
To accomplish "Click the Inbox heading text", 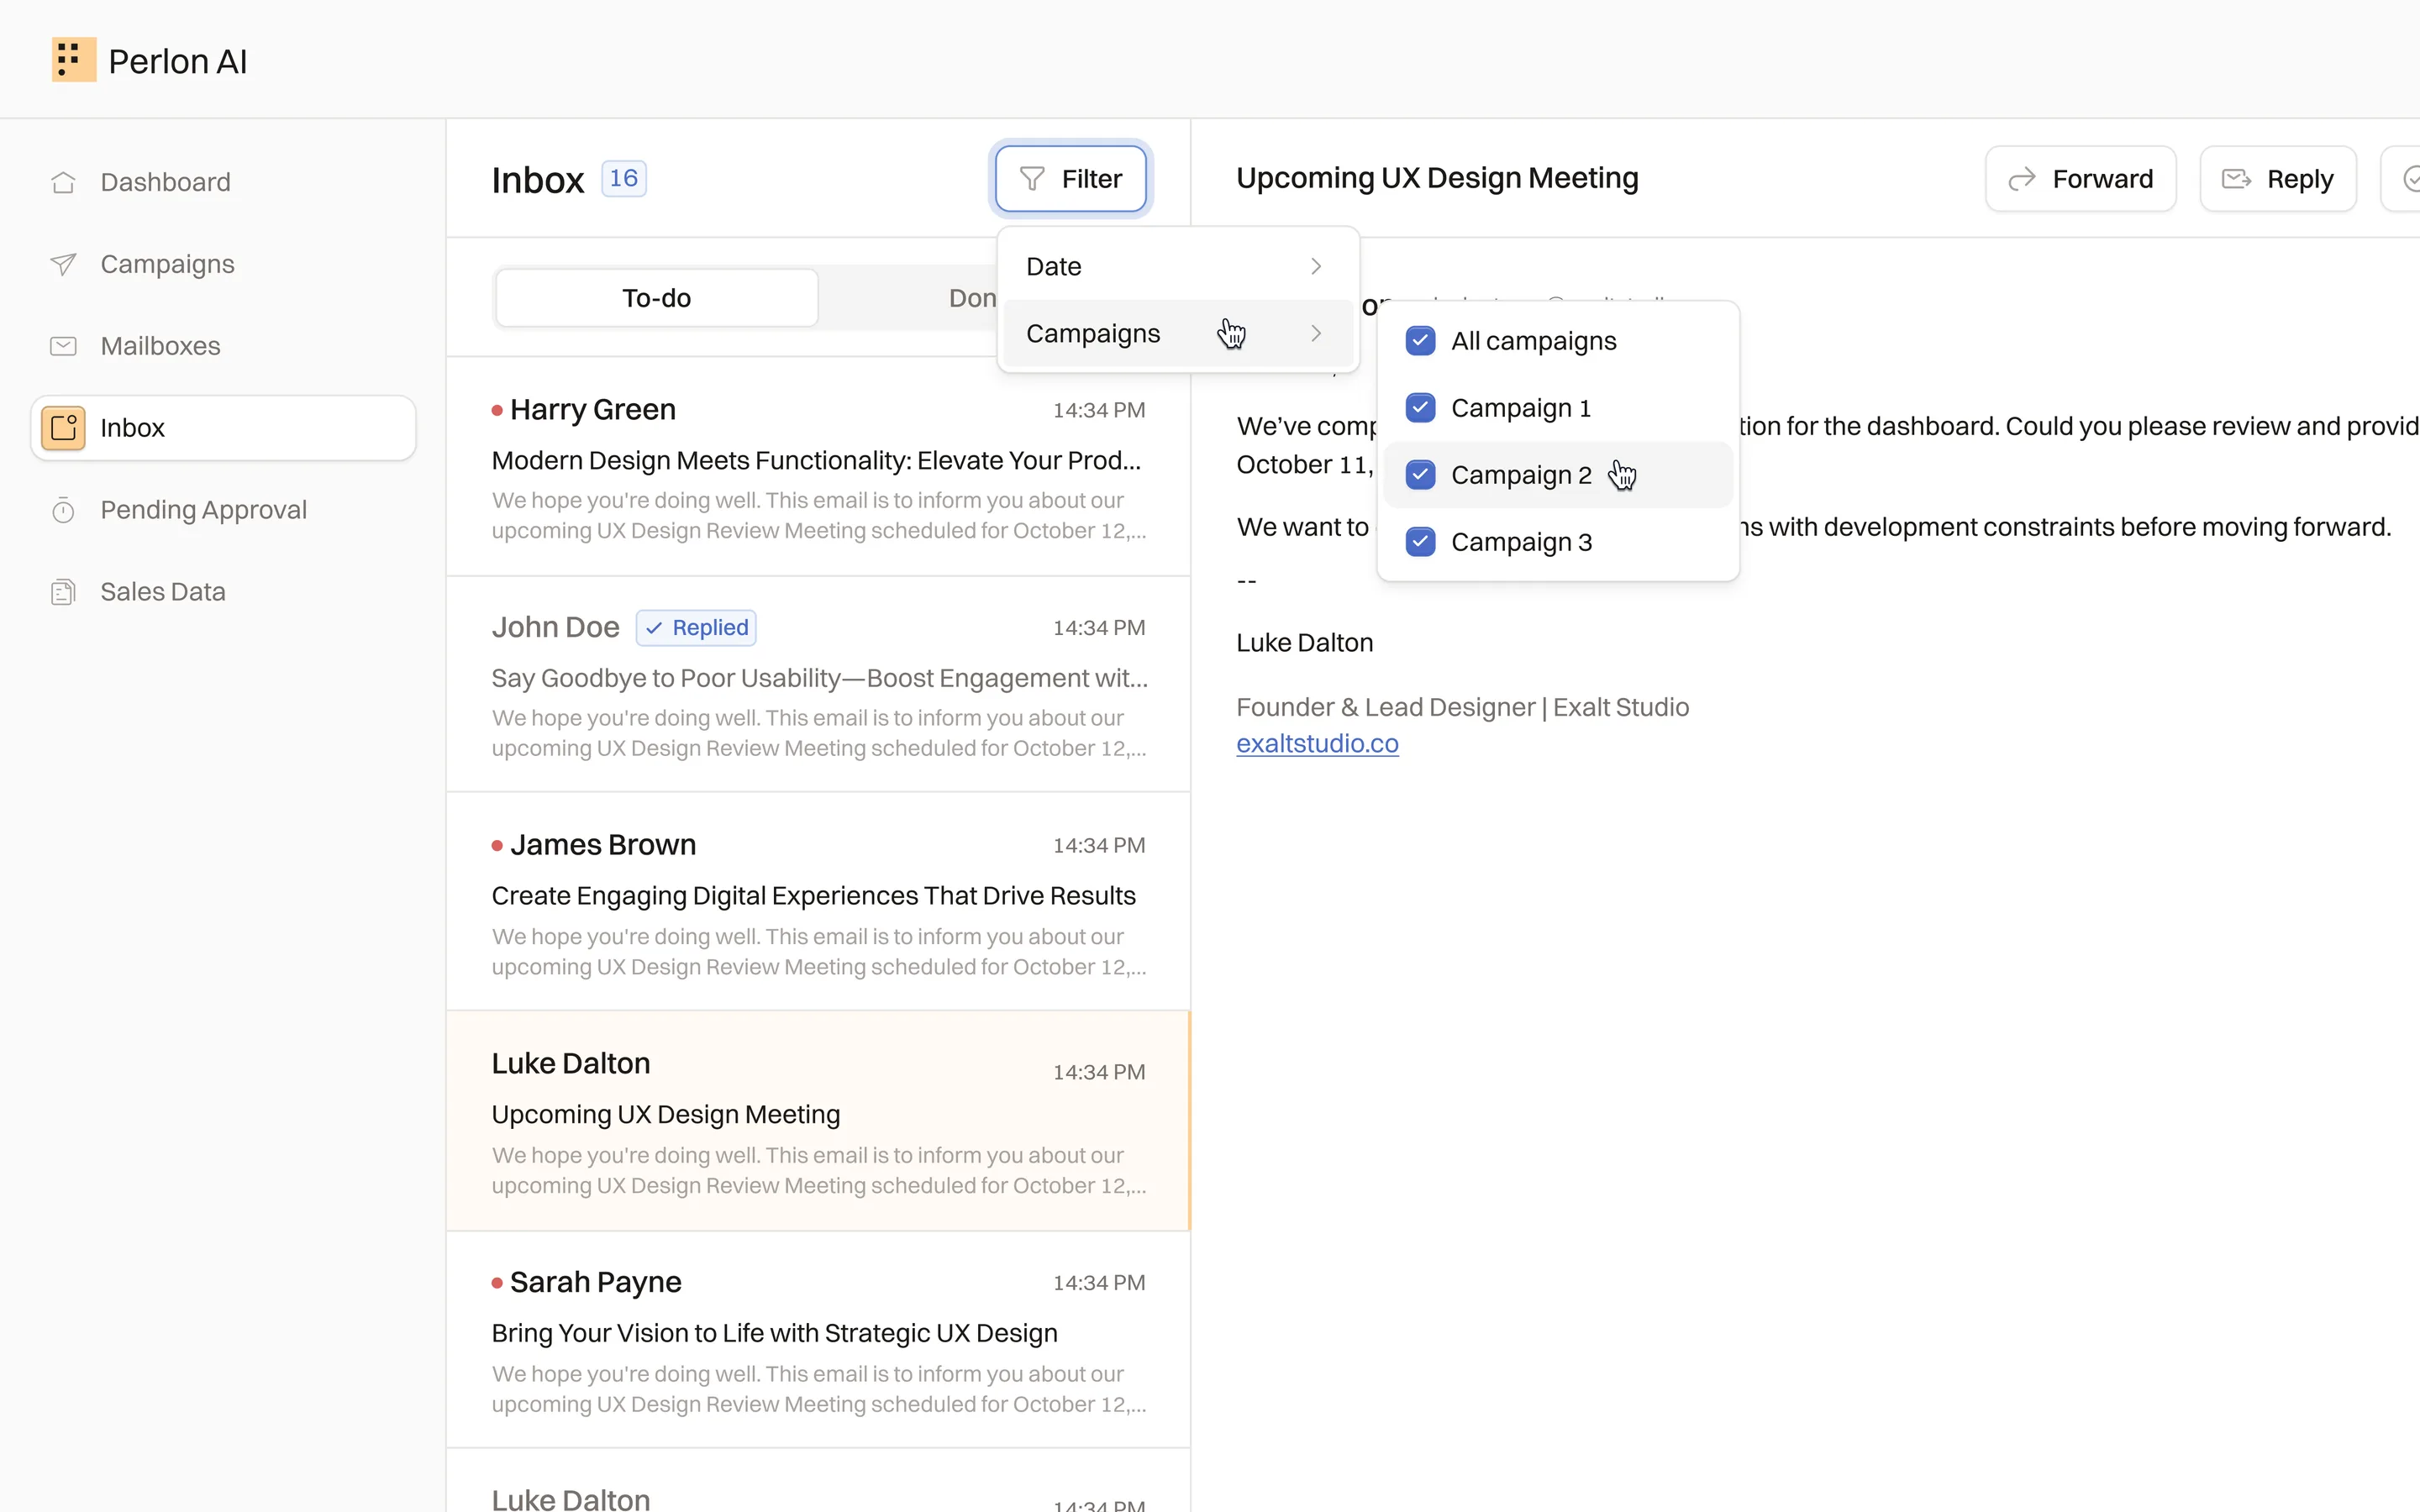I will point(538,180).
